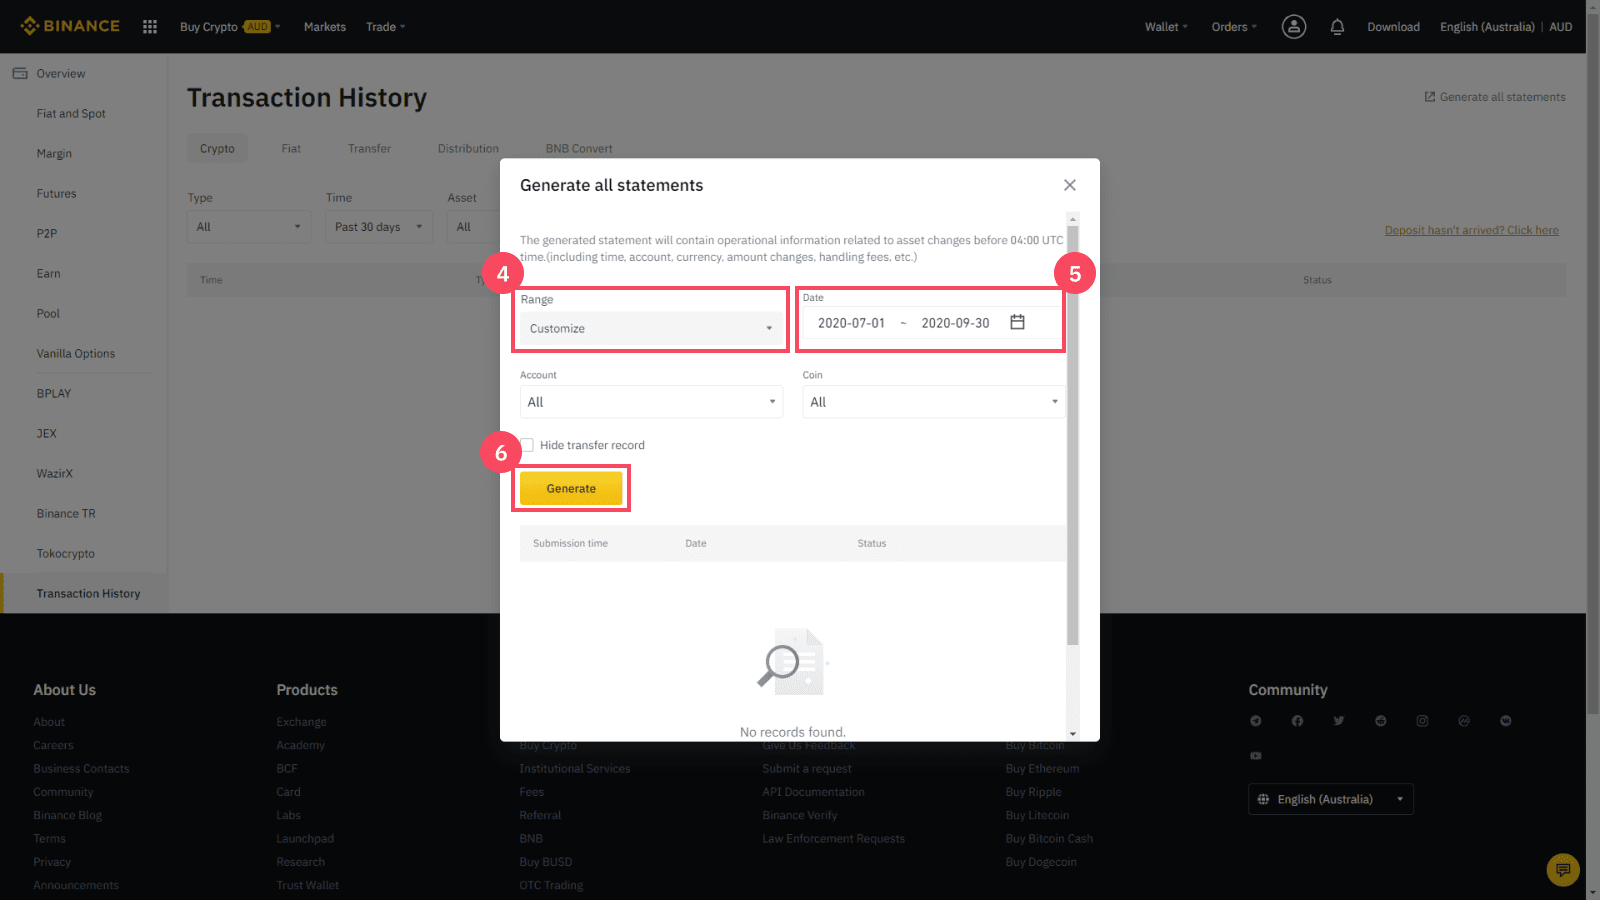Click the Twitter community icon
The height and width of the screenshot is (900, 1600).
pos(1339,721)
